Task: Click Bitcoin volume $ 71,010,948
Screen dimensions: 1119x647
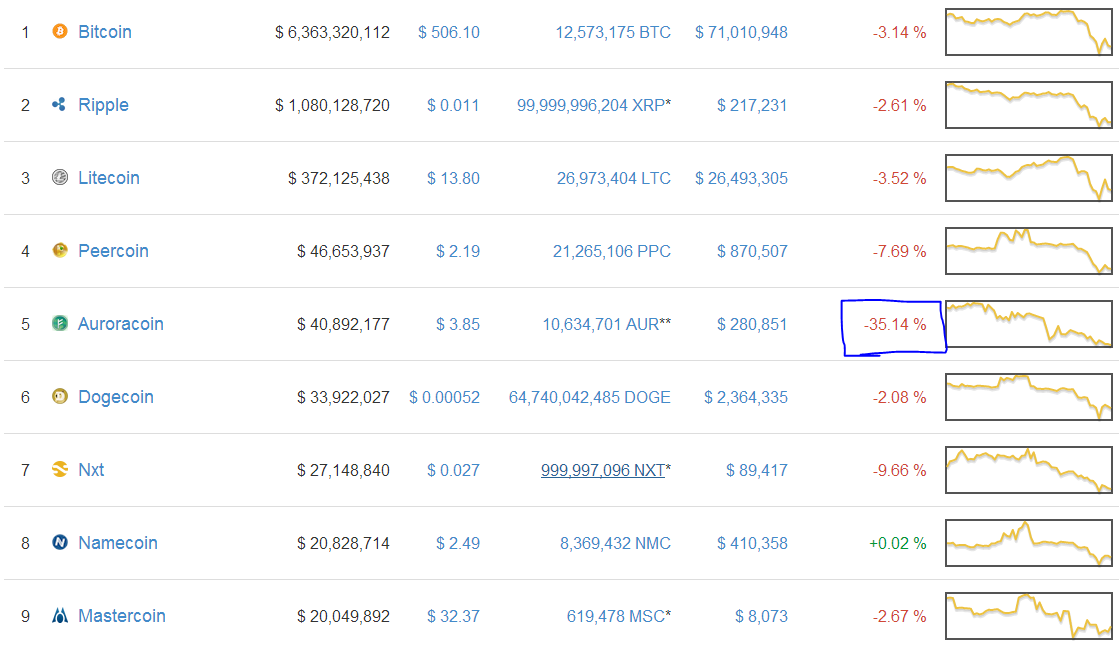Action: (x=741, y=32)
